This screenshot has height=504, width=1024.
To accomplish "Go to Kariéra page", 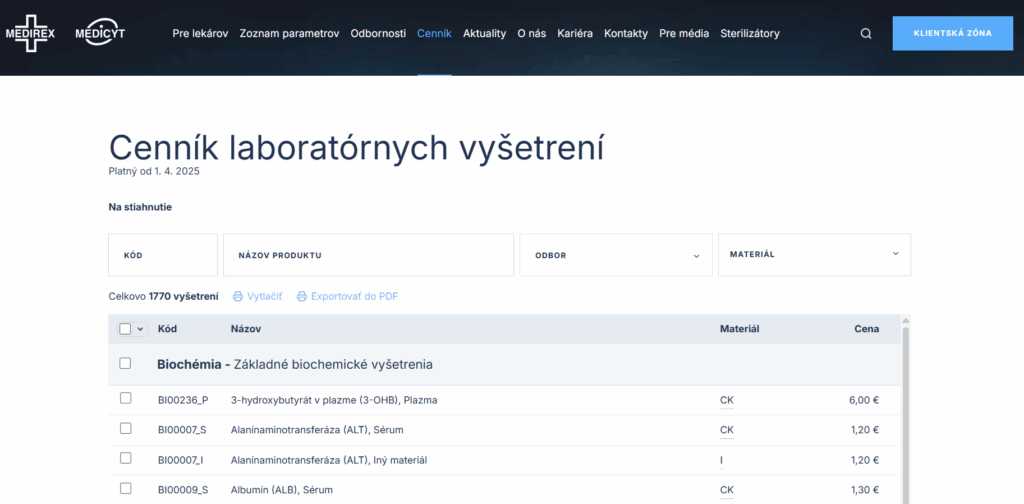I will pos(575,33).
